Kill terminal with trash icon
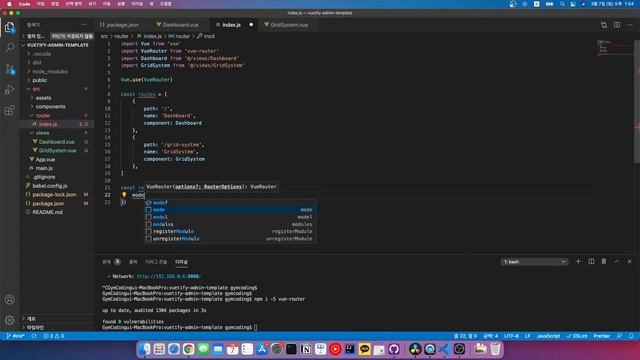640x360 pixels. [x=604, y=261]
